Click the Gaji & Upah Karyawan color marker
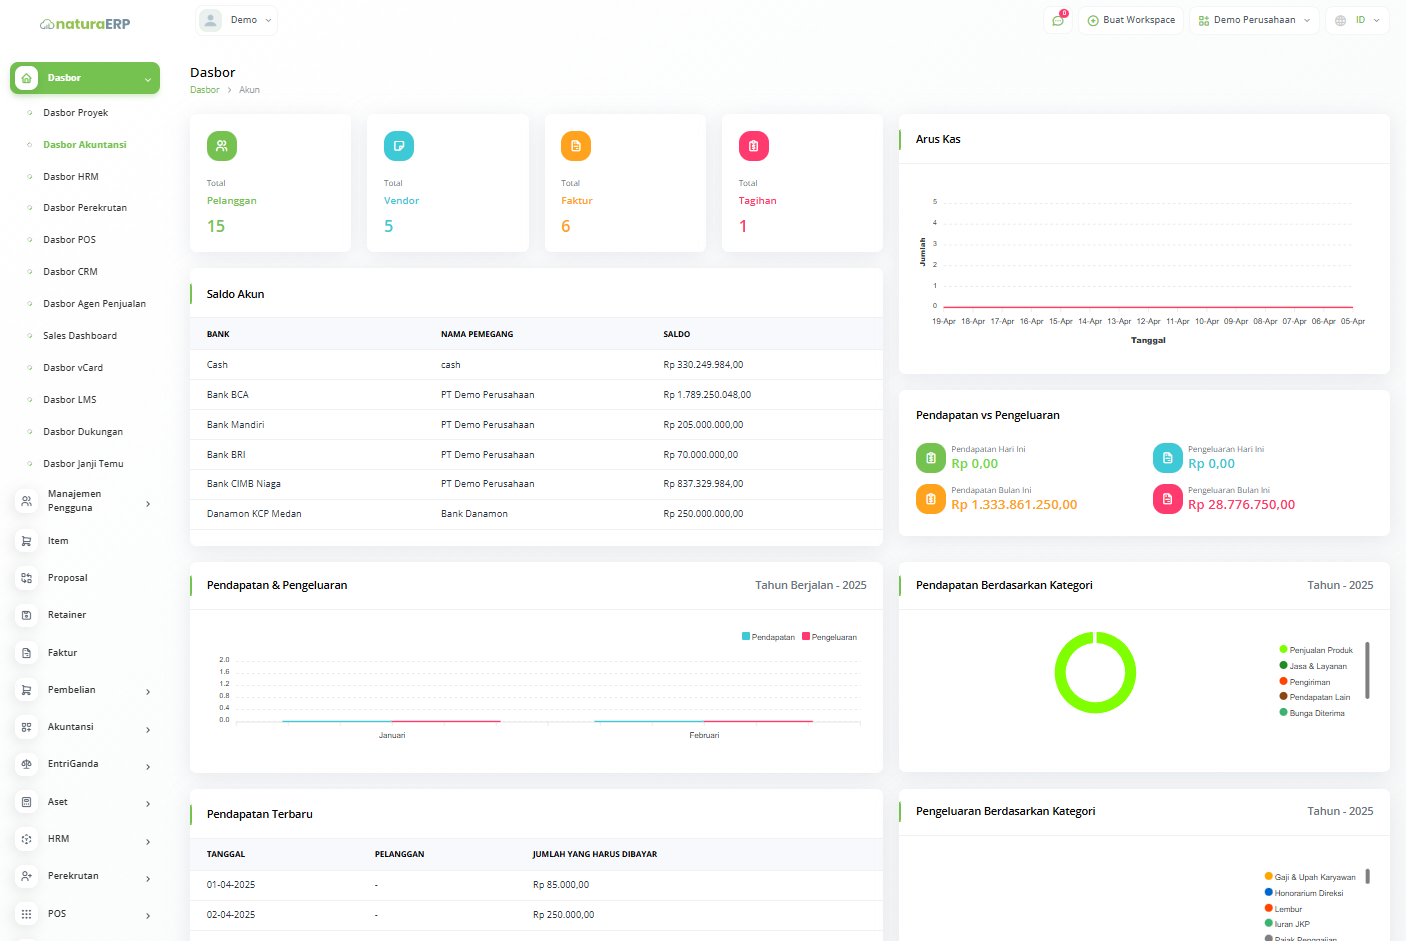 pos(1269,877)
